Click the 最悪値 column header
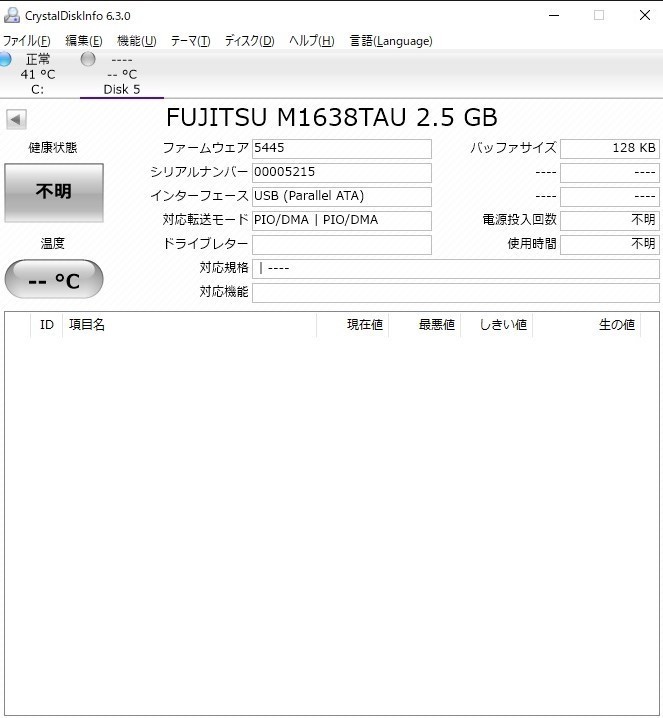Screen dimensions: 663x718 pos(424,325)
